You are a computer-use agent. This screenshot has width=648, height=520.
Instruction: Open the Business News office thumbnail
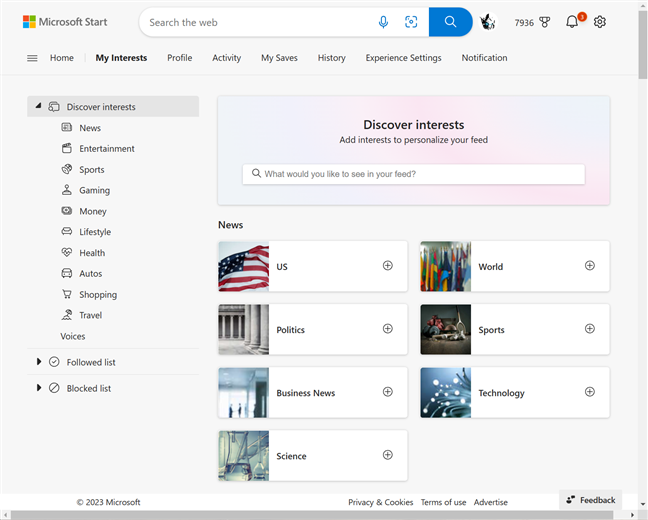point(243,393)
